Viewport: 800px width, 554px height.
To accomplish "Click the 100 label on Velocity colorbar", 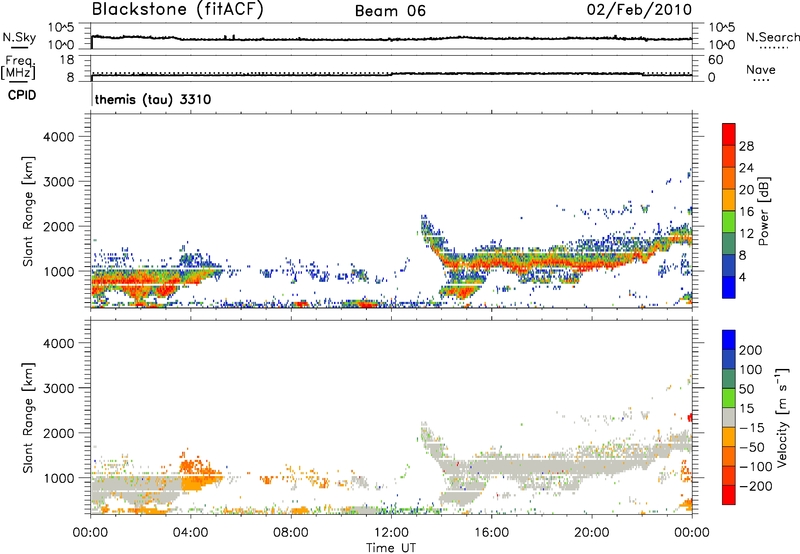I will (x=751, y=370).
